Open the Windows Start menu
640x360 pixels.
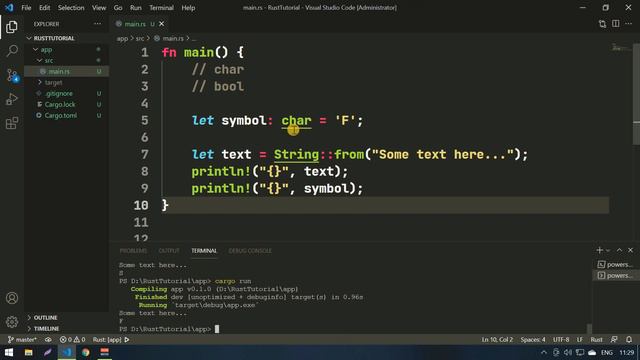coord(9,352)
